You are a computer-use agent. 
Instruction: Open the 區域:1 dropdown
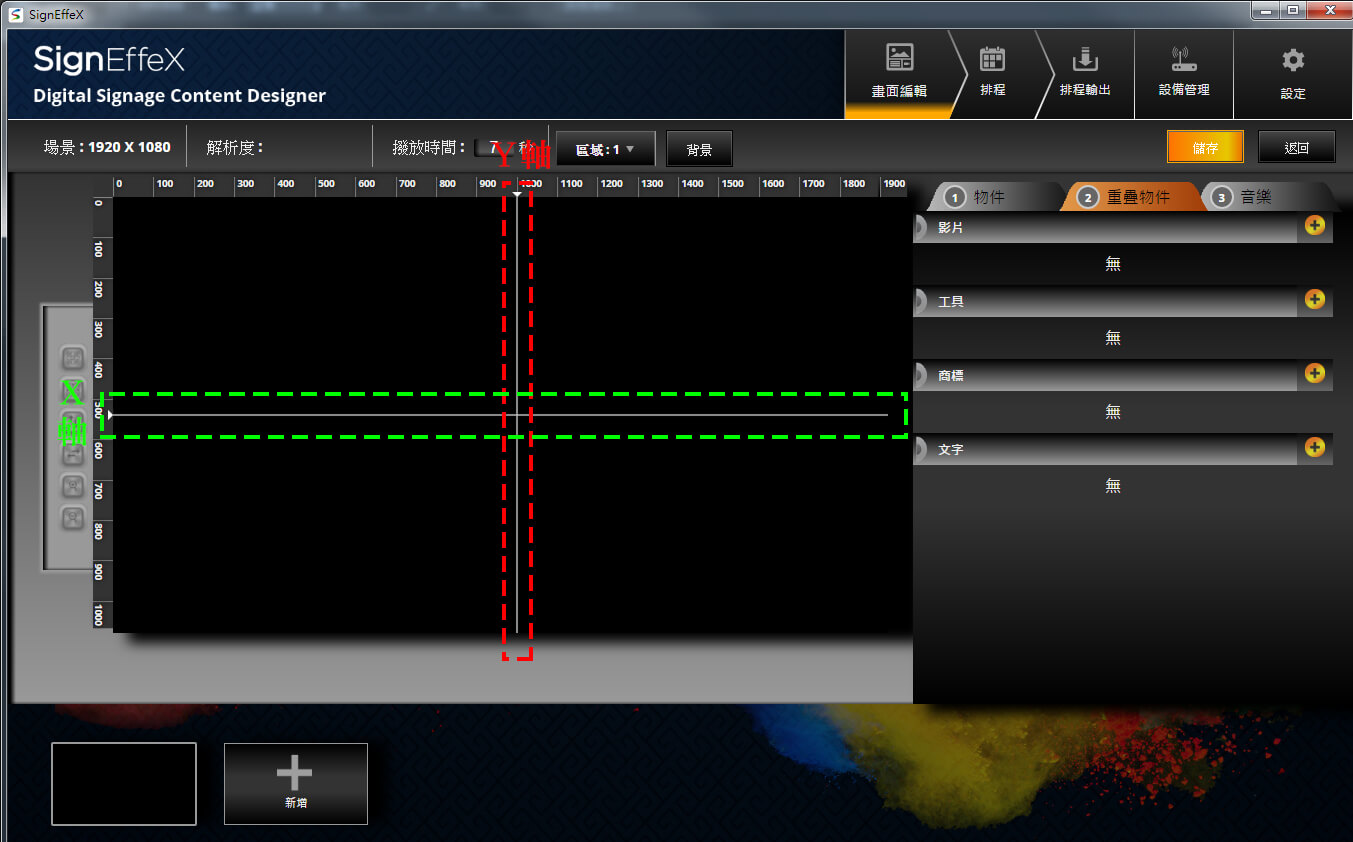[x=605, y=149]
